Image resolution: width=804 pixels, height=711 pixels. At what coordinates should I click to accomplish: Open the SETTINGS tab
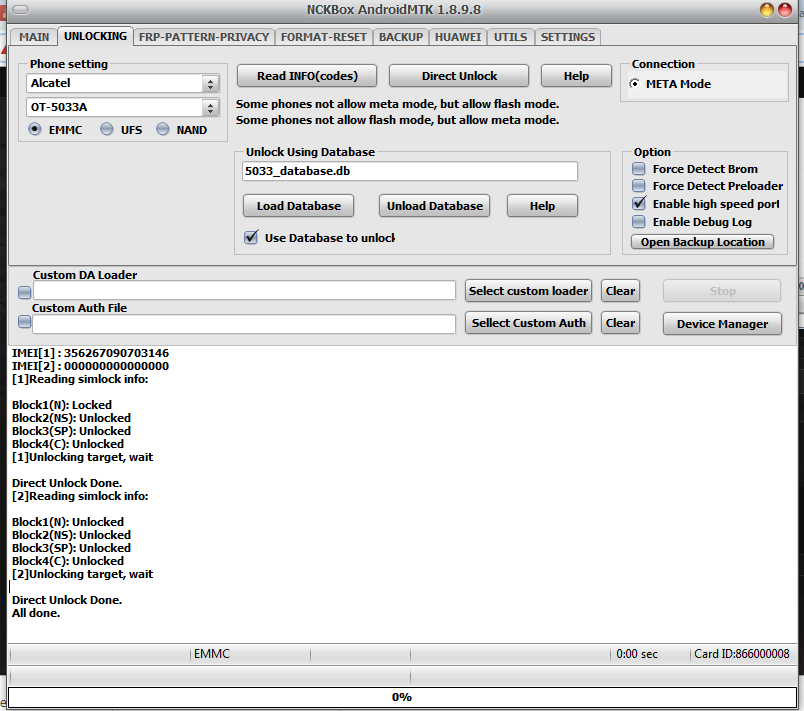click(568, 37)
